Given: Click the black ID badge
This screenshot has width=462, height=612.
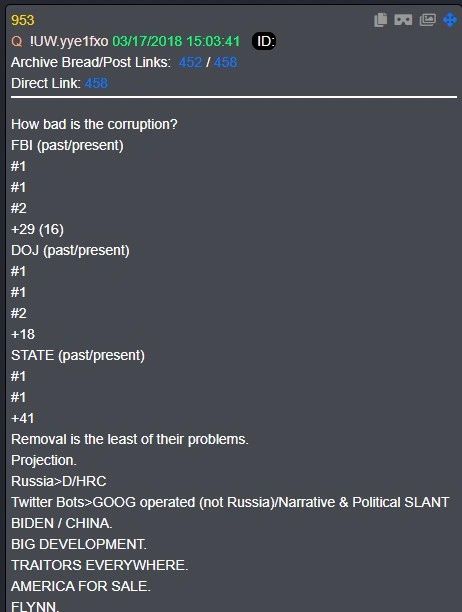Looking at the screenshot, I should tap(264, 41).
